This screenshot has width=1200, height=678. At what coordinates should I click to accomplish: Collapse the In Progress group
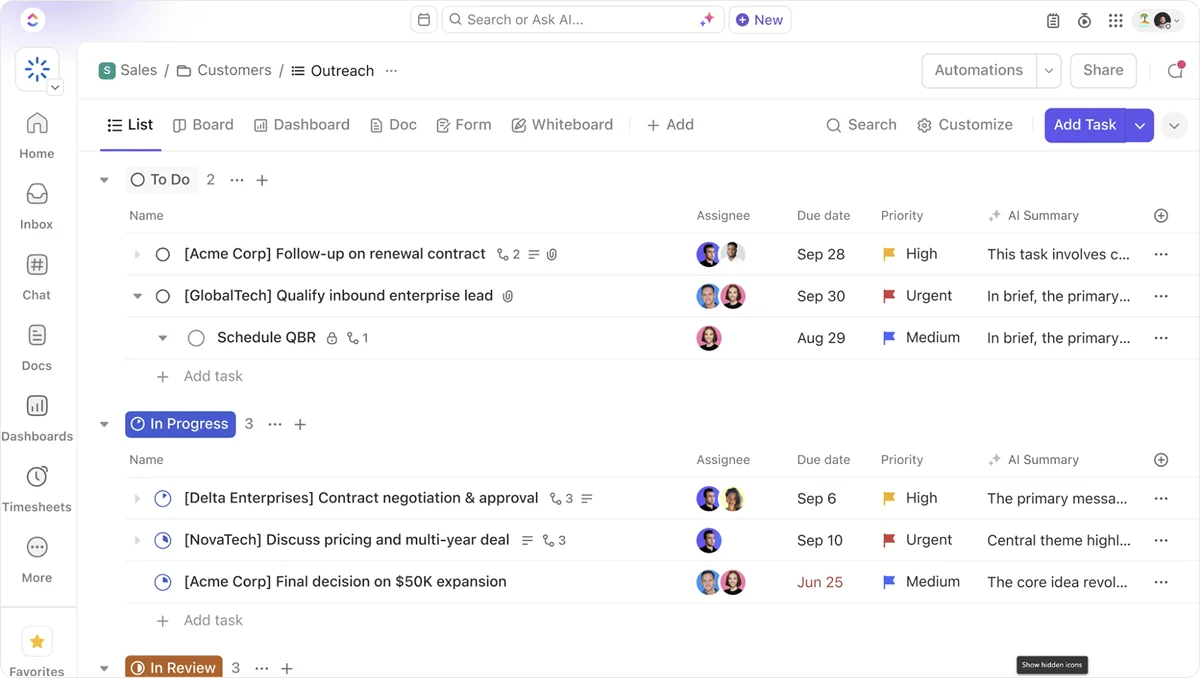[x=104, y=424]
